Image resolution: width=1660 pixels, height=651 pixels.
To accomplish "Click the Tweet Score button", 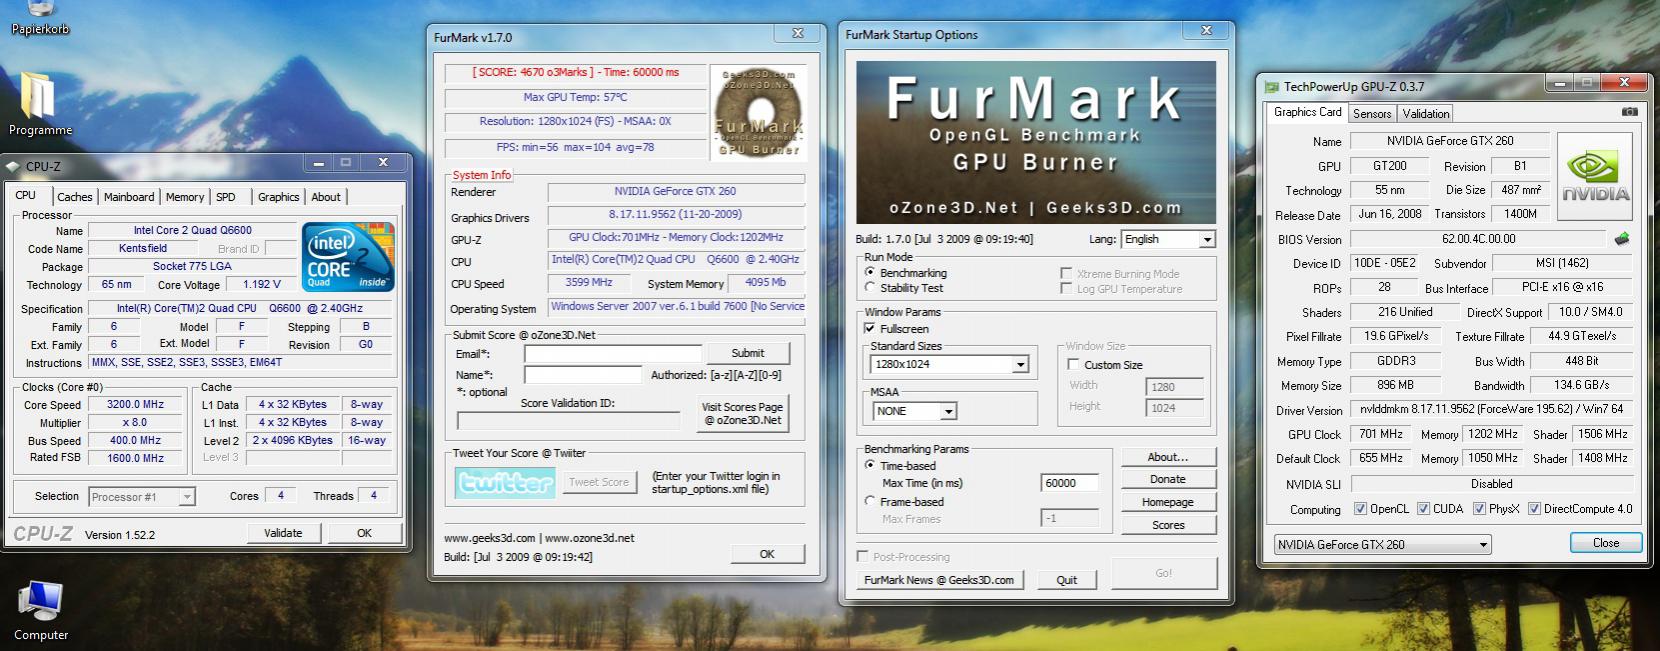I will (x=599, y=482).
